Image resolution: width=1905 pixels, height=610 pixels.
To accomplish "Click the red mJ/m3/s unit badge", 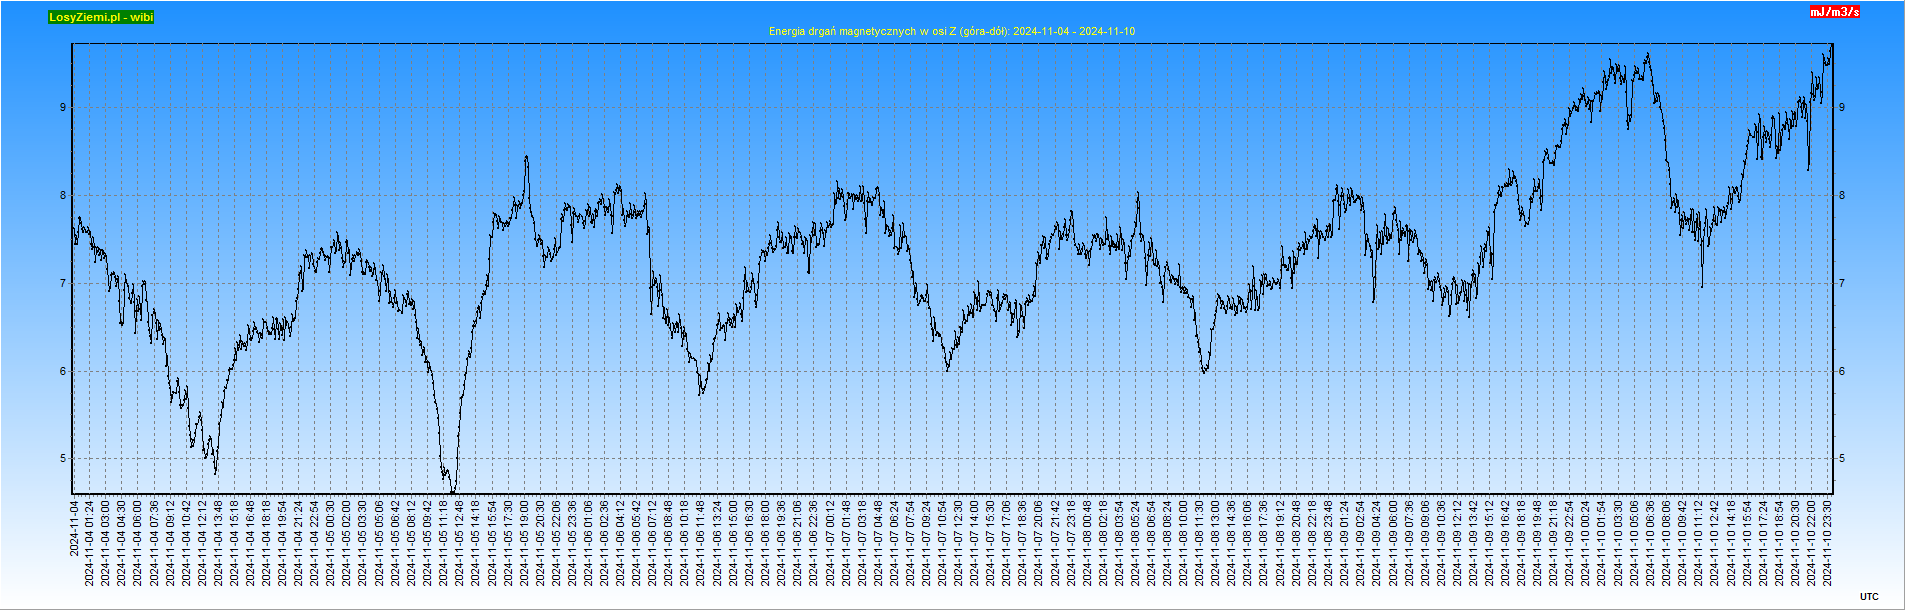I will tap(1834, 12).
